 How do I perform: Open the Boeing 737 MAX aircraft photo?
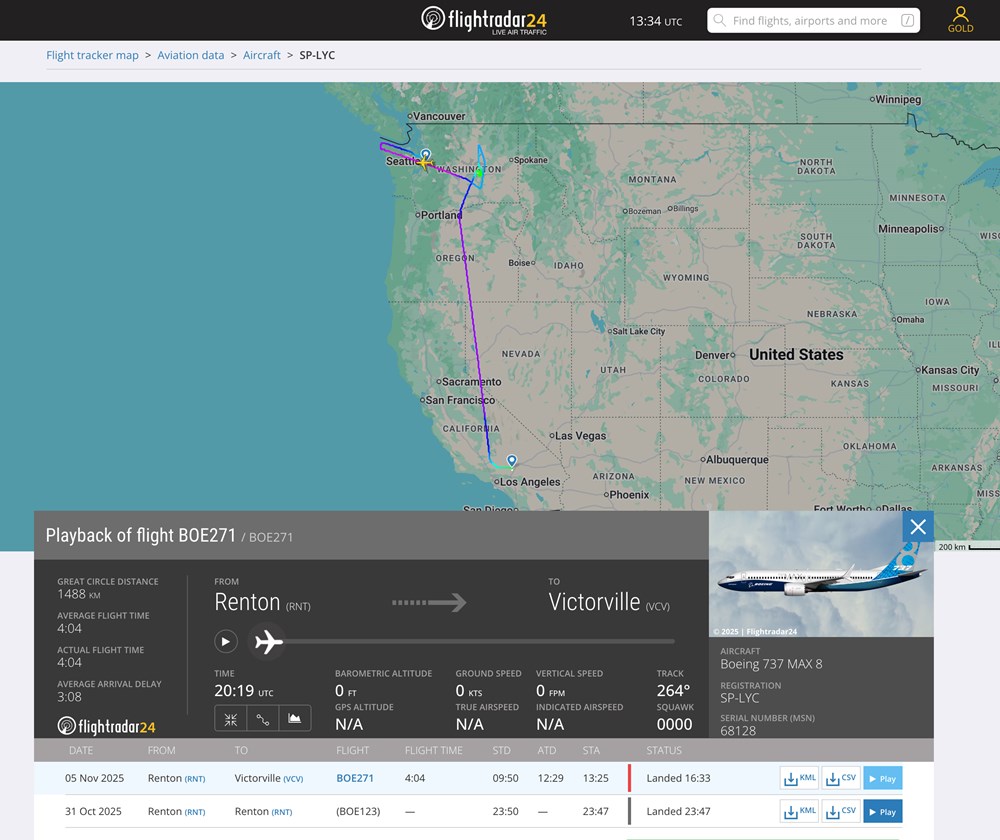pyautogui.click(x=821, y=574)
